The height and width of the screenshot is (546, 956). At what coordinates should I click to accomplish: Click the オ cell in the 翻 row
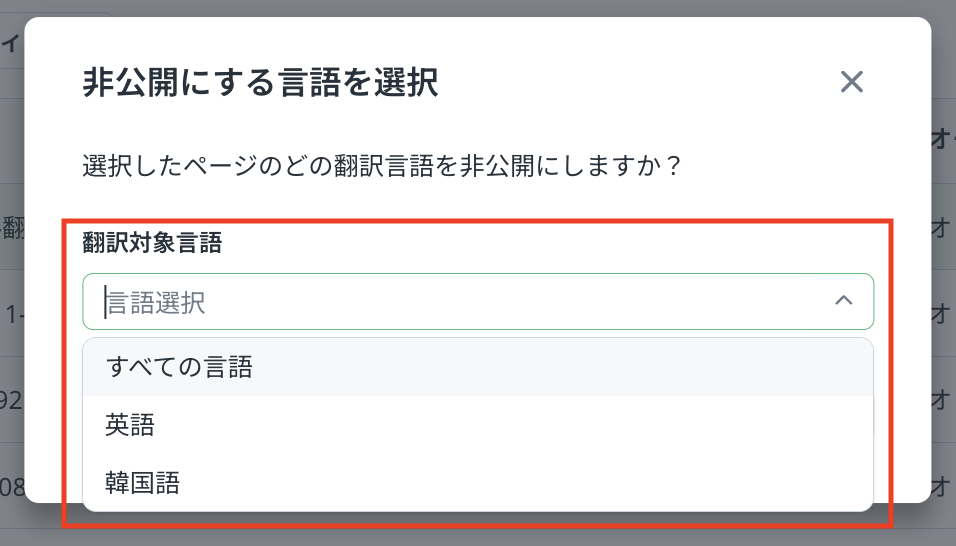[942, 227]
